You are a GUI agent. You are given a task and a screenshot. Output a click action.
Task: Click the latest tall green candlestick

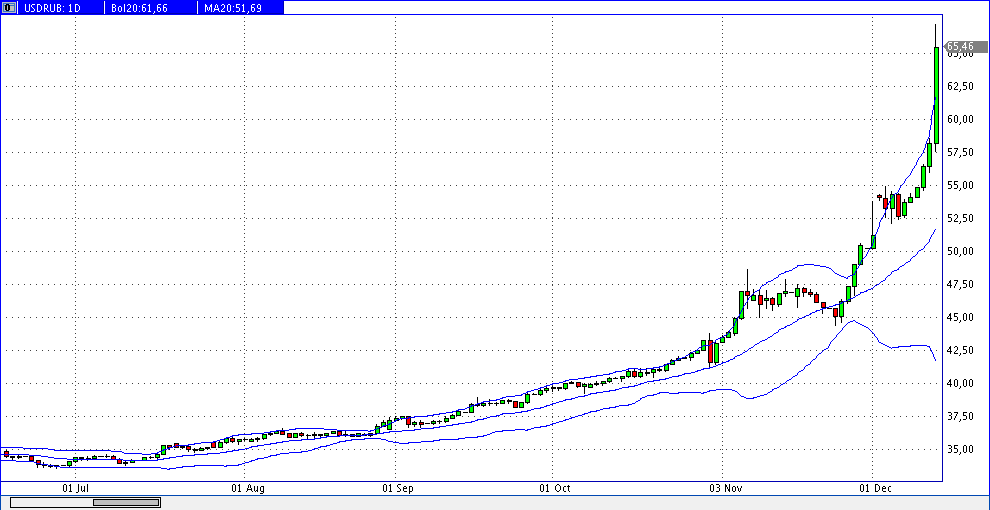936,95
